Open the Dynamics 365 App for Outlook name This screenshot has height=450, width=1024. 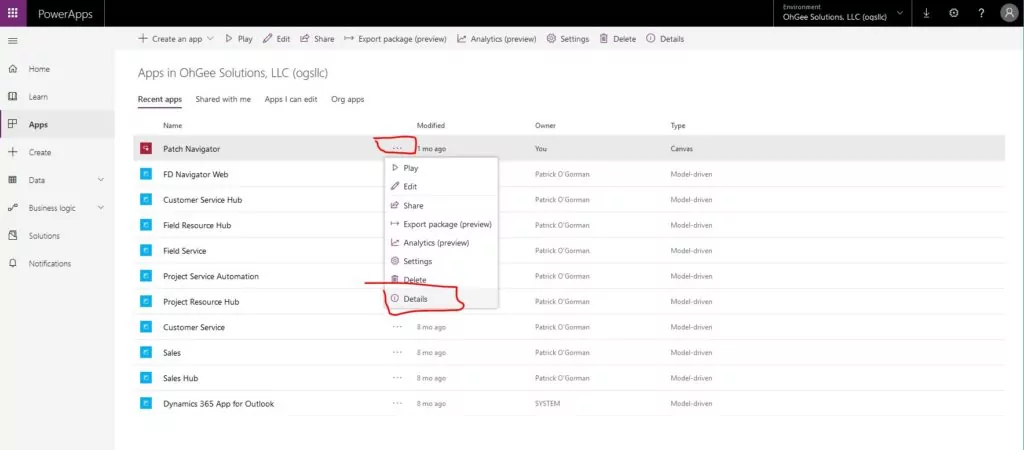[x=219, y=404]
